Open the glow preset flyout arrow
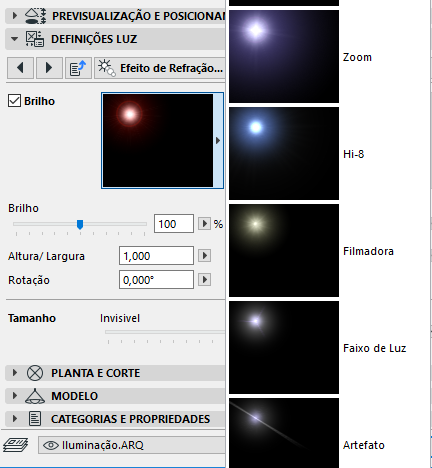Viewport: 432px width, 468px height. 218,140
